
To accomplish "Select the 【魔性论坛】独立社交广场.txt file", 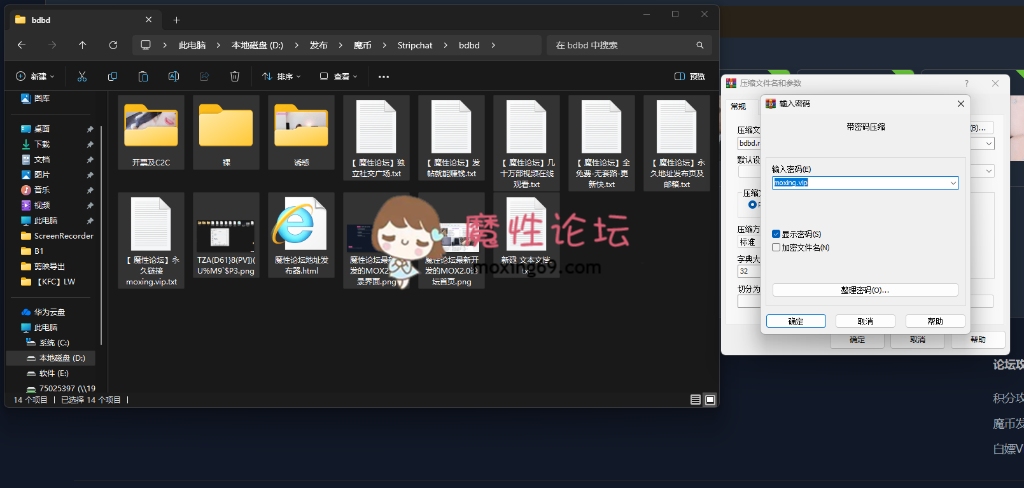I will pos(376,138).
